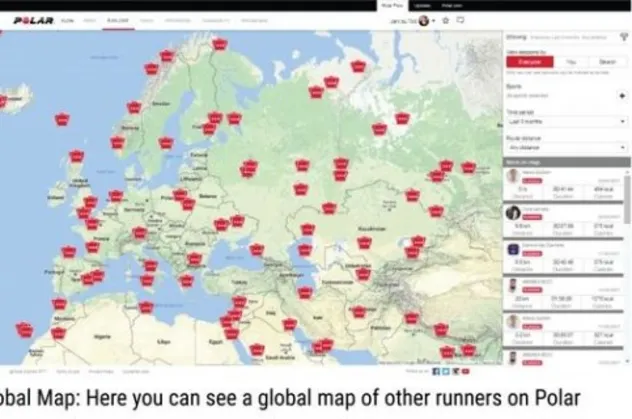Click the scroll down arrow in sessions list

627,361
